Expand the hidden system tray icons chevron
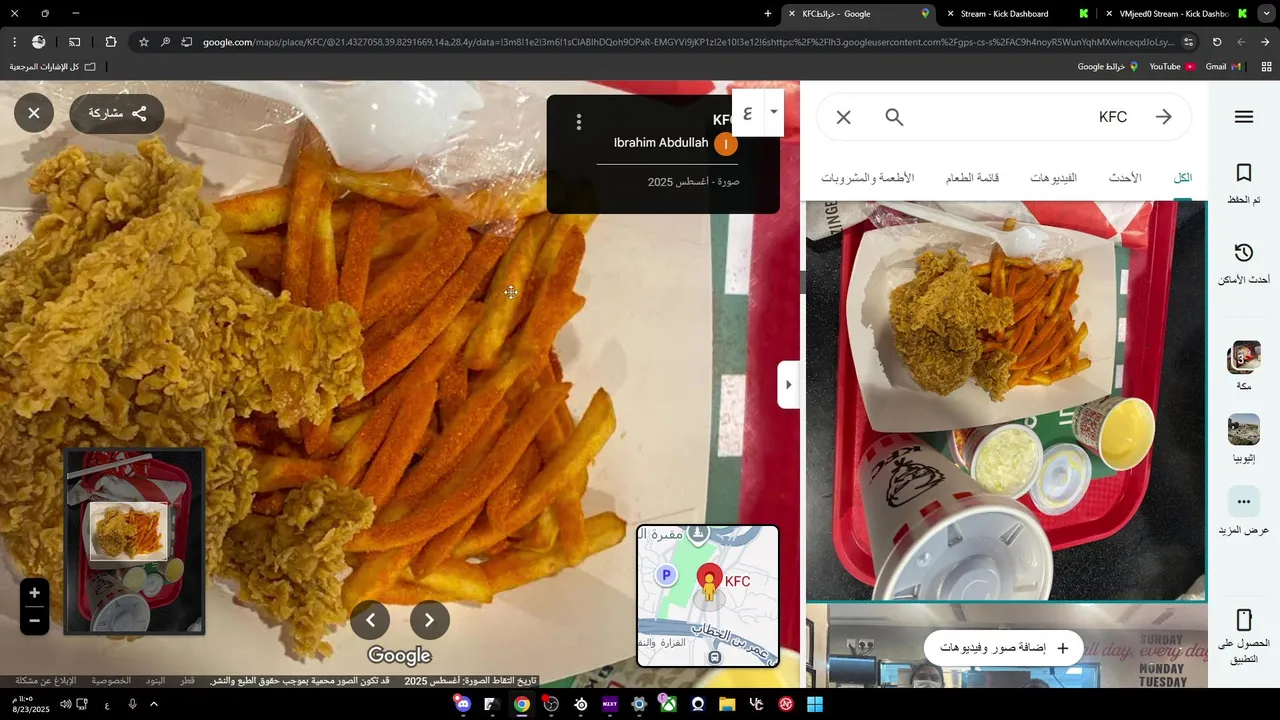Screen dimensions: 1280x720 coord(154,704)
